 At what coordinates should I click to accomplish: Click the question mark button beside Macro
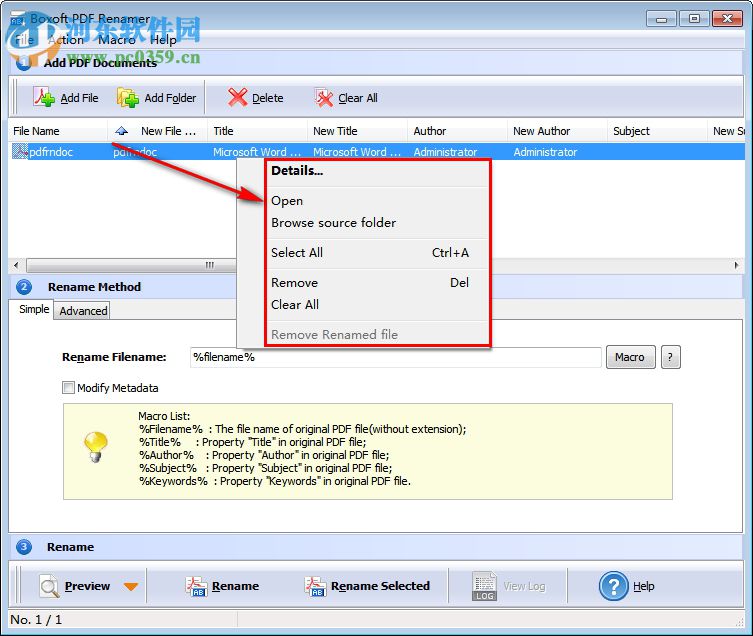pyautogui.click(x=670, y=357)
